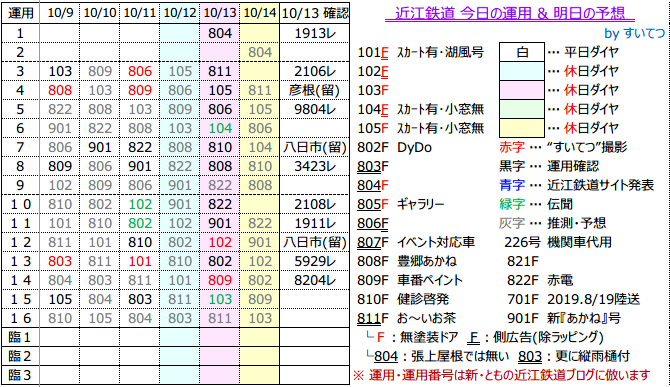
Task: Click the 臨2 row header
Action: coord(20,356)
